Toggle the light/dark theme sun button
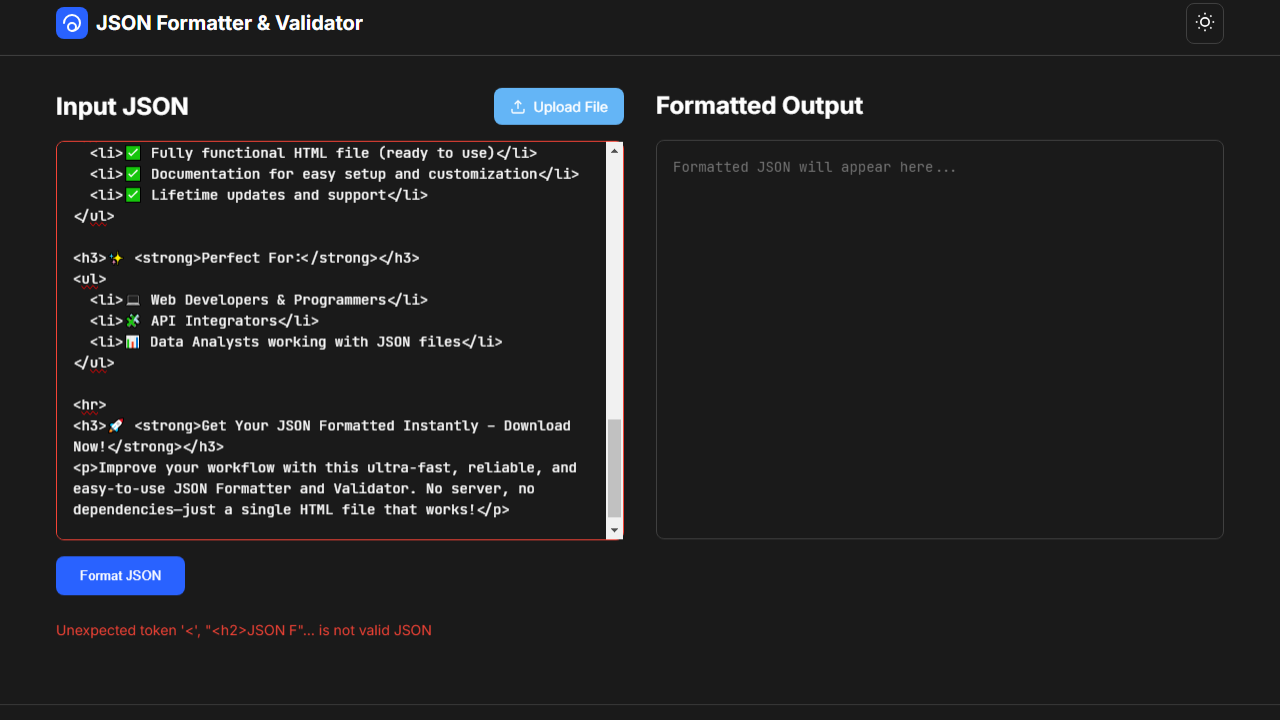 [1204, 23]
